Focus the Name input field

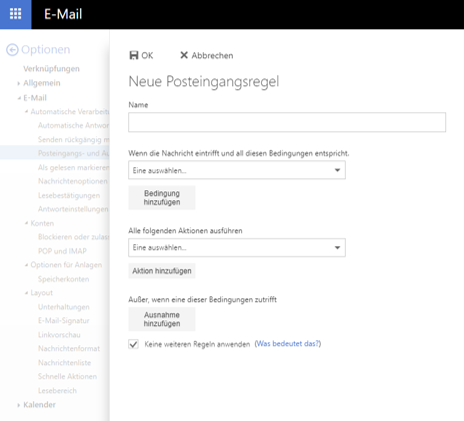pos(287,122)
